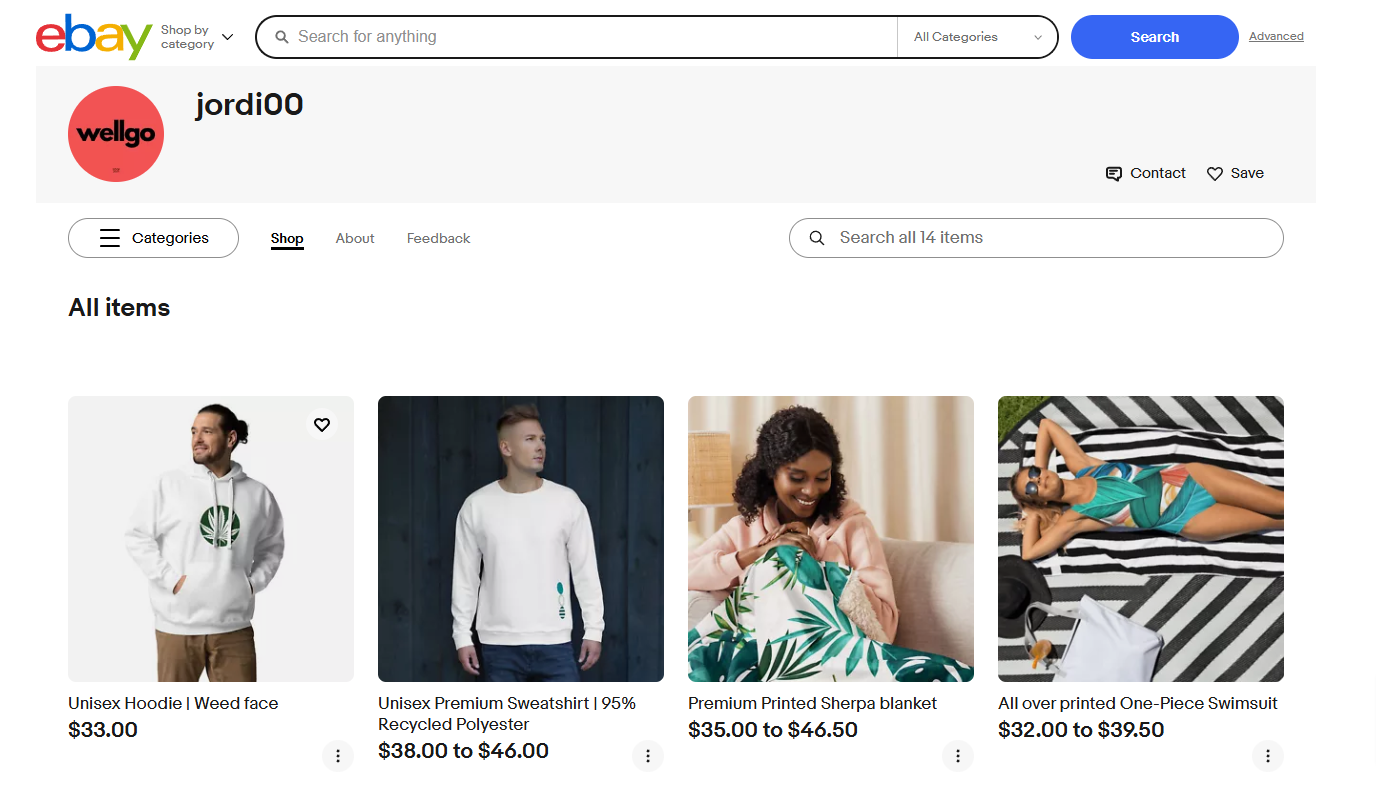Add the Unisex Hoodie to watchlist with its heart icon
This screenshot has width=1376, height=791.
[322, 425]
